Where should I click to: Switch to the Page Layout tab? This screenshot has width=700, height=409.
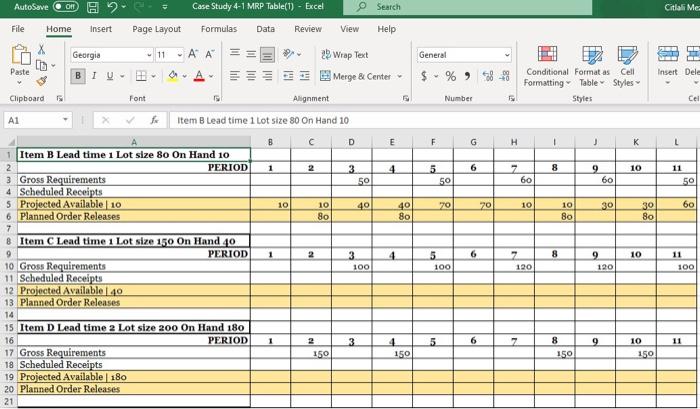[x=157, y=29]
